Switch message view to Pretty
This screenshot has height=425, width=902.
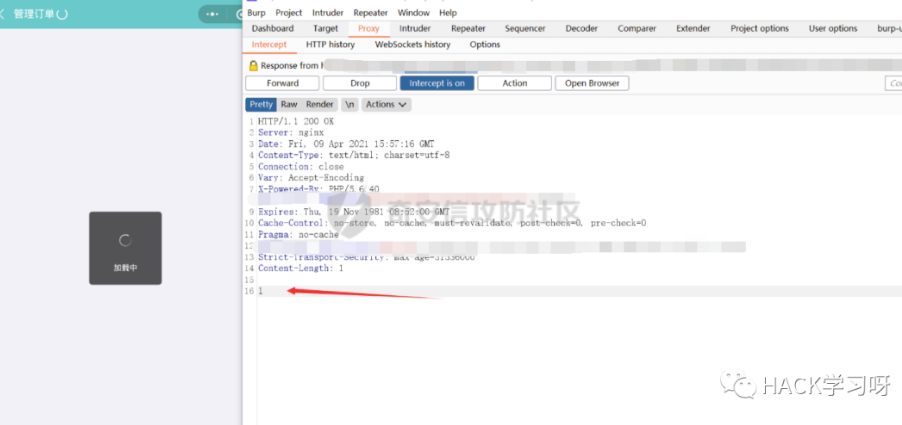(x=261, y=104)
